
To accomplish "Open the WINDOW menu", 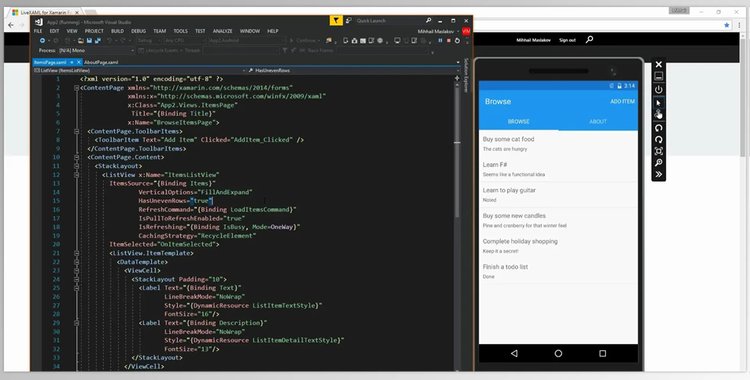I will 250,31.
